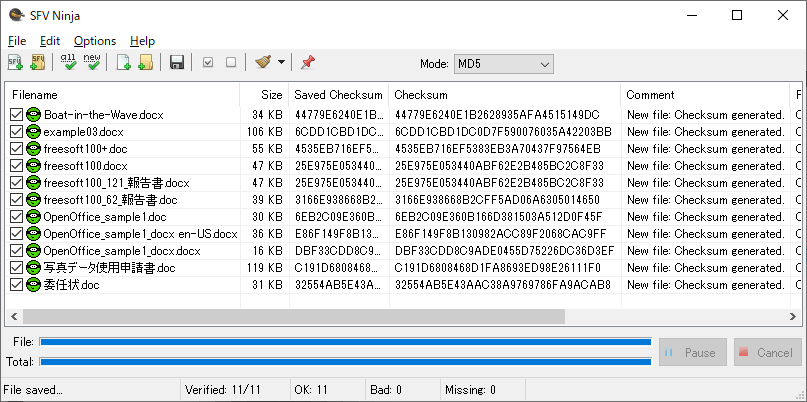Click the add file icon
The image size is (807, 402).
(x=124, y=63)
